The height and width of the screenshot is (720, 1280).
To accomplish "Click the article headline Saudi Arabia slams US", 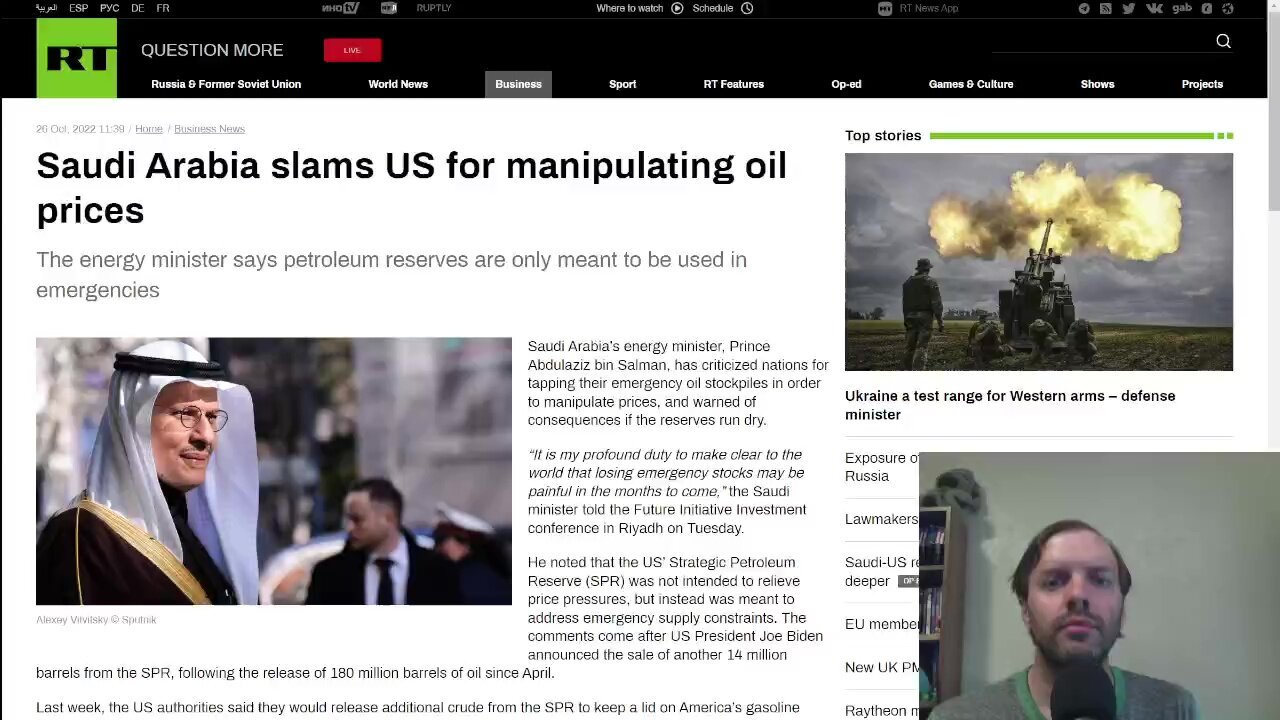I will click(x=411, y=188).
